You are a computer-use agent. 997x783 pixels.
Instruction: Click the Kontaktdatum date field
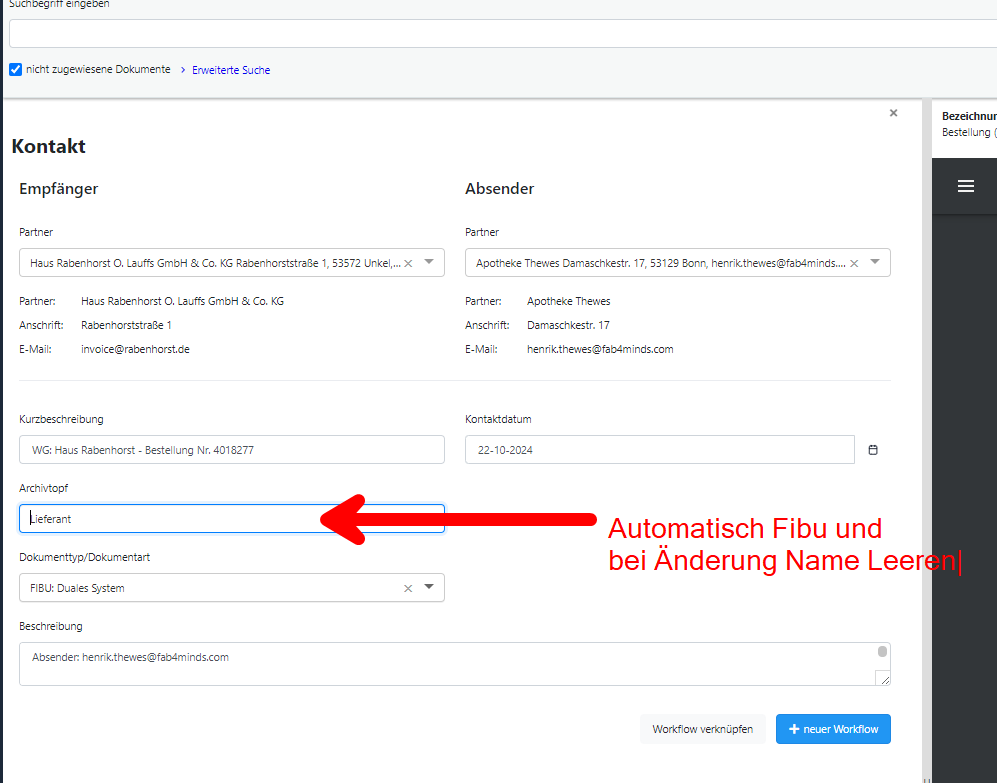tap(659, 450)
